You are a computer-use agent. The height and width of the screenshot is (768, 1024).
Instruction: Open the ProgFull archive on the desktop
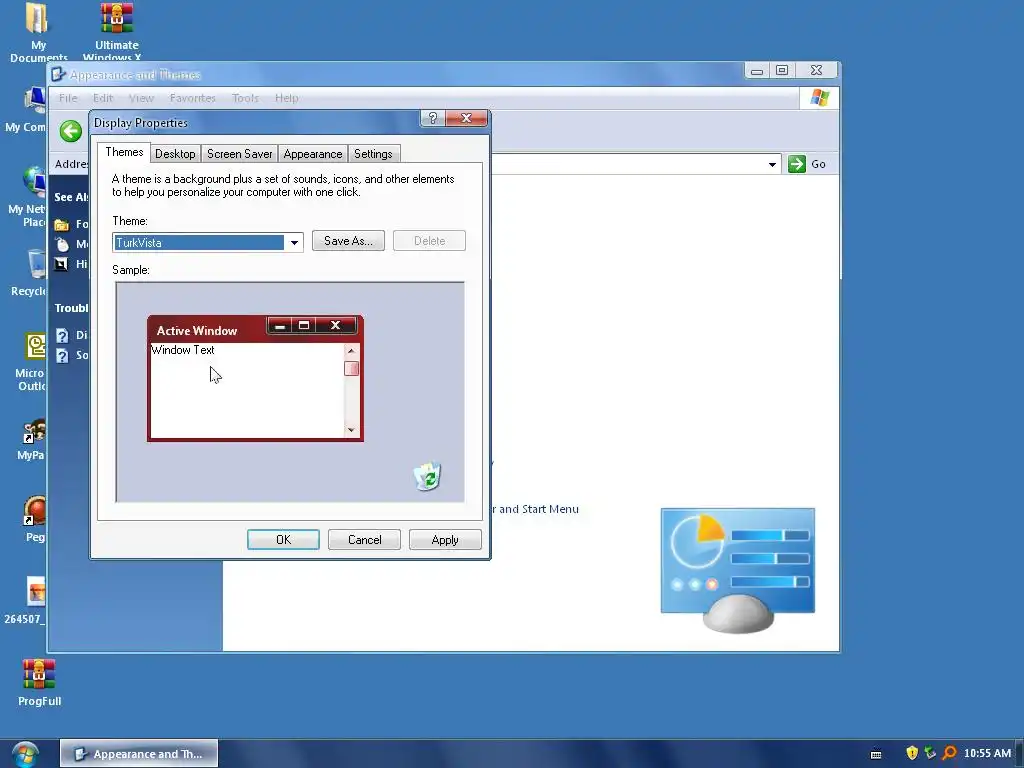click(x=39, y=682)
